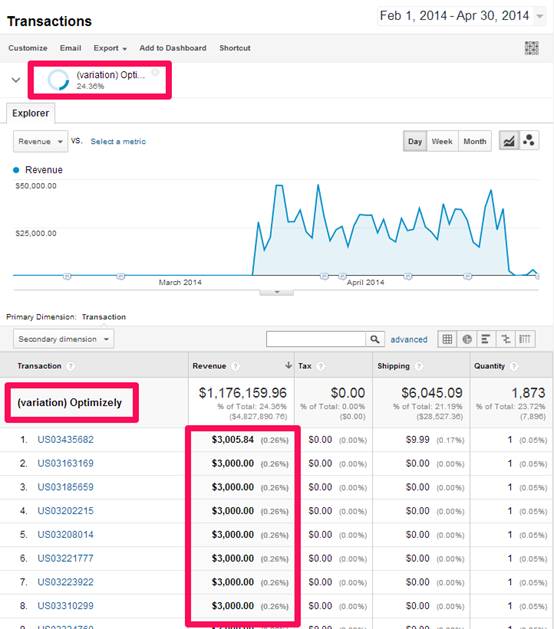Image resolution: width=554 pixels, height=629 pixels.
Task: Click the search magnifier button
Action: point(375,339)
